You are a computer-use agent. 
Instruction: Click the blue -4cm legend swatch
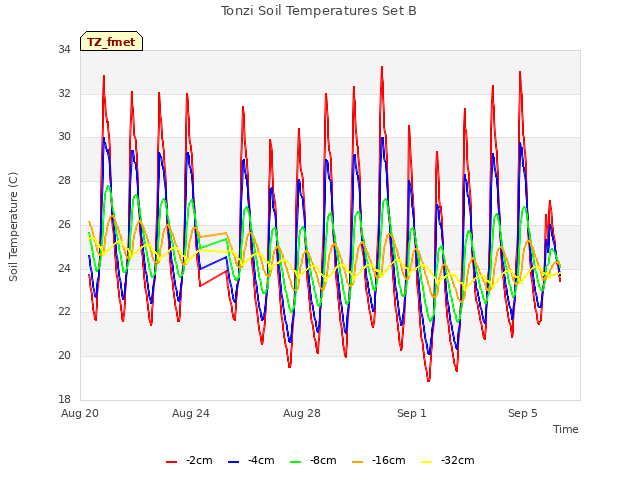[x=233, y=462]
